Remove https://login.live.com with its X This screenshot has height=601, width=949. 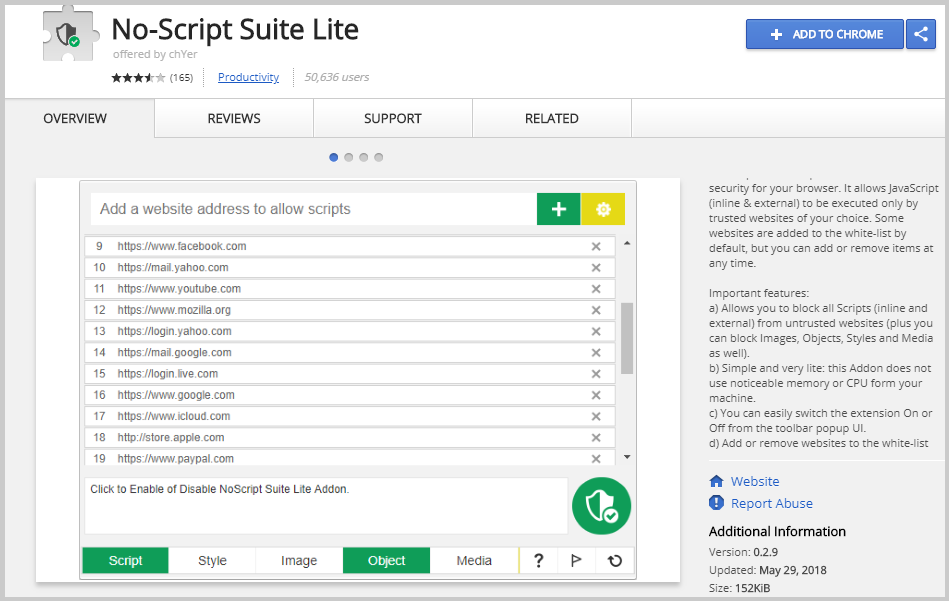[x=596, y=373]
